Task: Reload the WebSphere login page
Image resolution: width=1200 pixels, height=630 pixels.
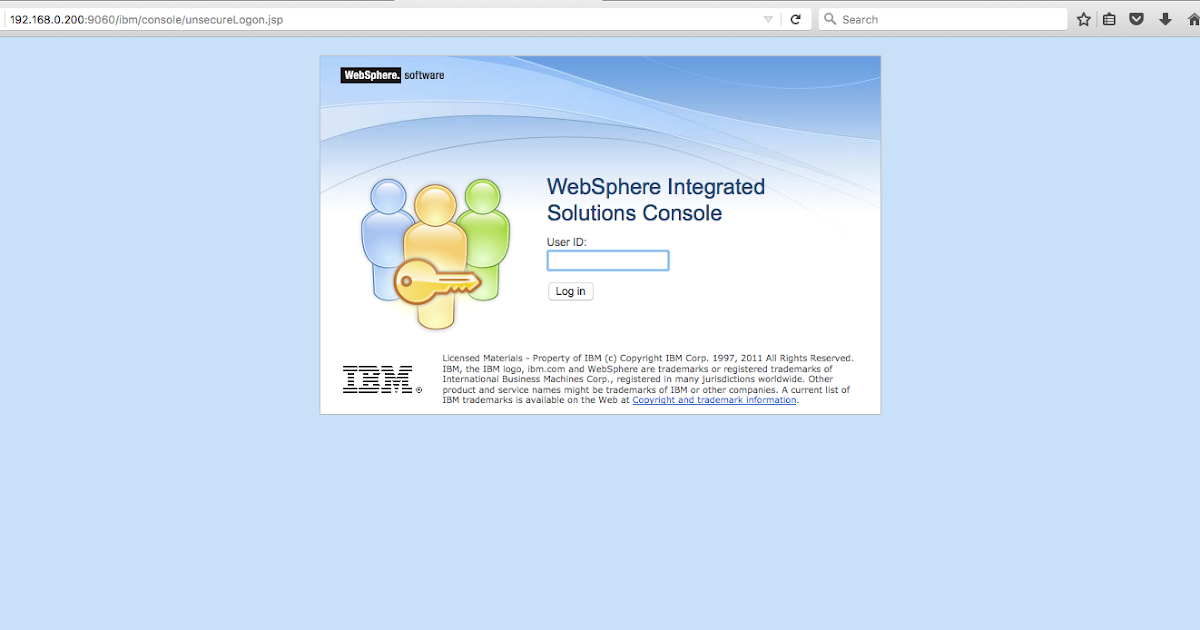Action: click(x=795, y=18)
